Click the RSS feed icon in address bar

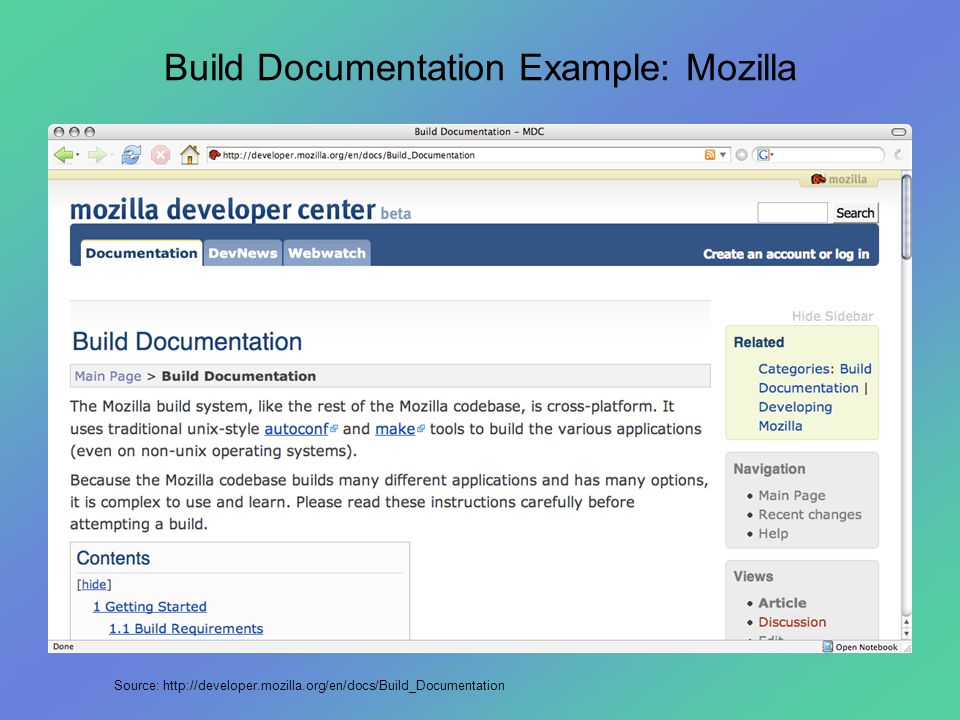coord(710,155)
